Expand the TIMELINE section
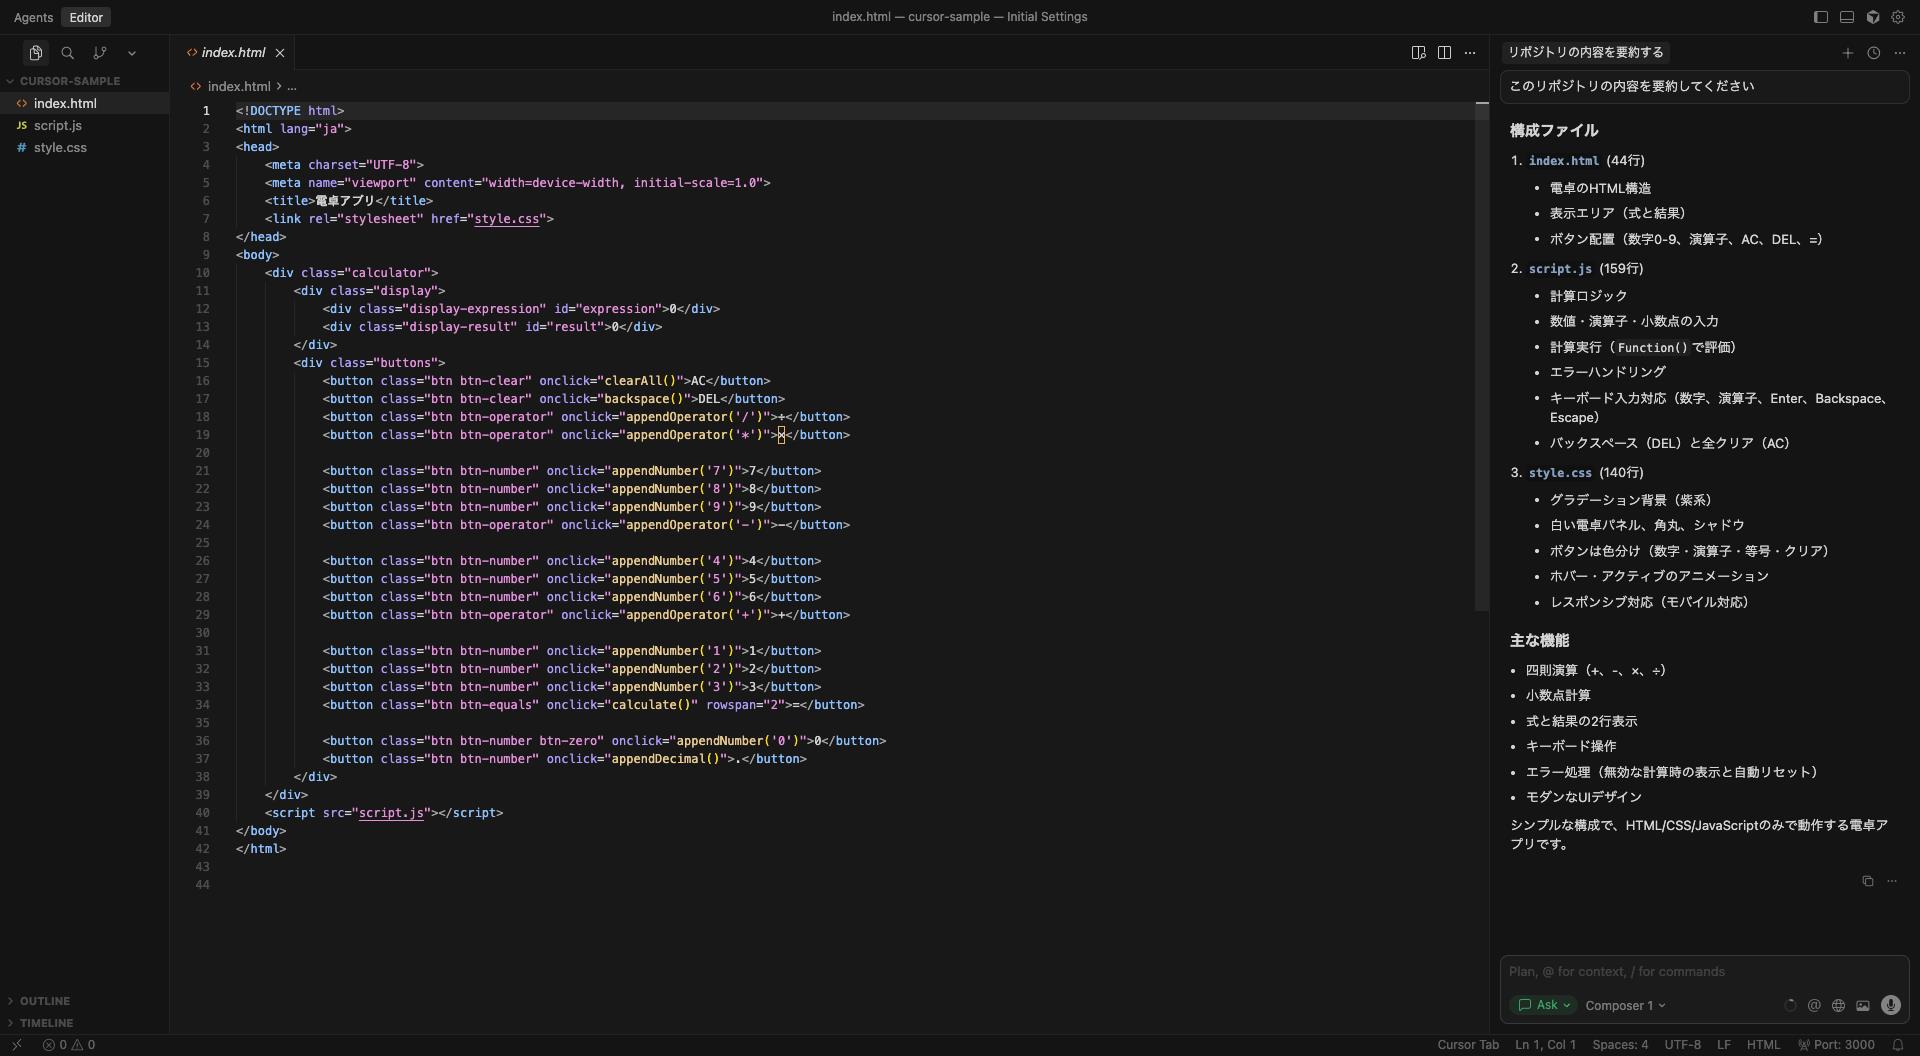 [46, 1023]
